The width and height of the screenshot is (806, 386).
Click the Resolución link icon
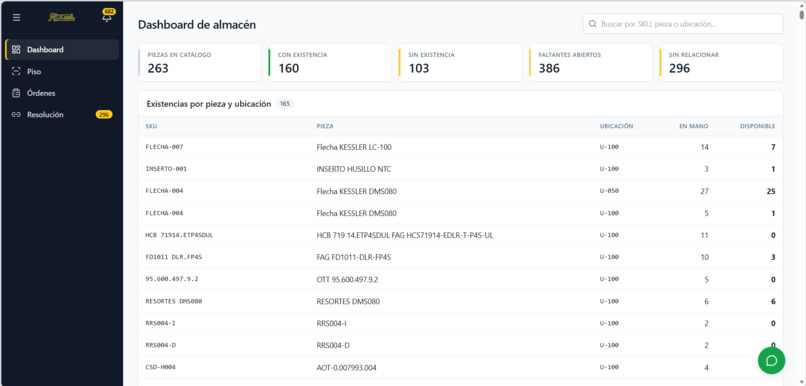(x=16, y=115)
